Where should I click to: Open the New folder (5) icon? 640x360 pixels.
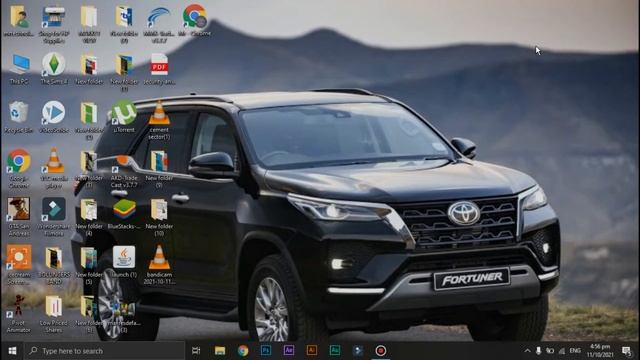[89, 264]
